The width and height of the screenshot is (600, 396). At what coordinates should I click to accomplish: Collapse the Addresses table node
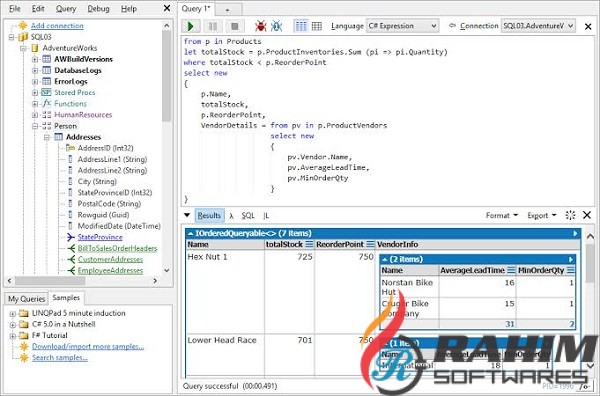tap(47, 137)
